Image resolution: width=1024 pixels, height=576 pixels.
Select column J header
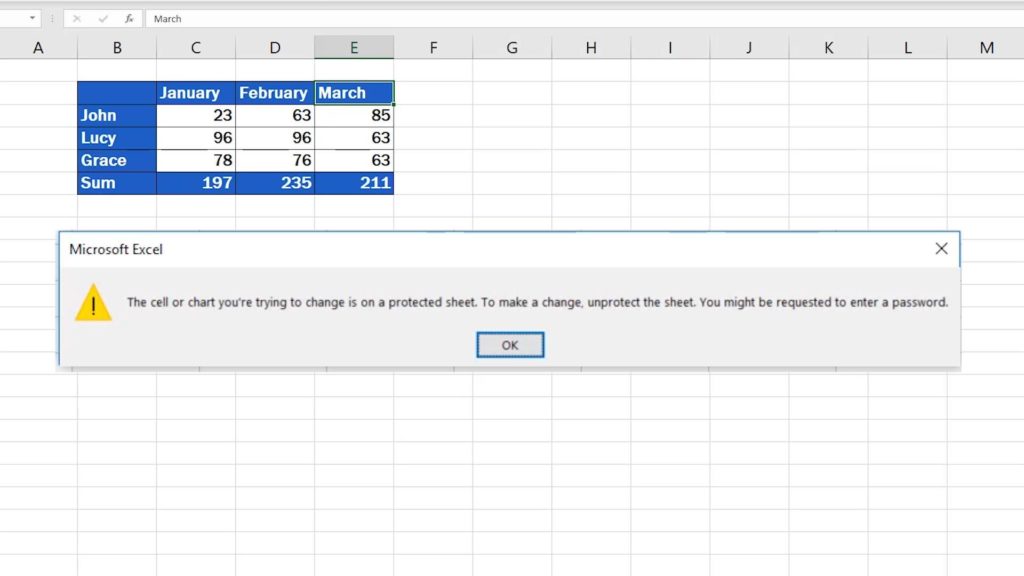point(749,48)
